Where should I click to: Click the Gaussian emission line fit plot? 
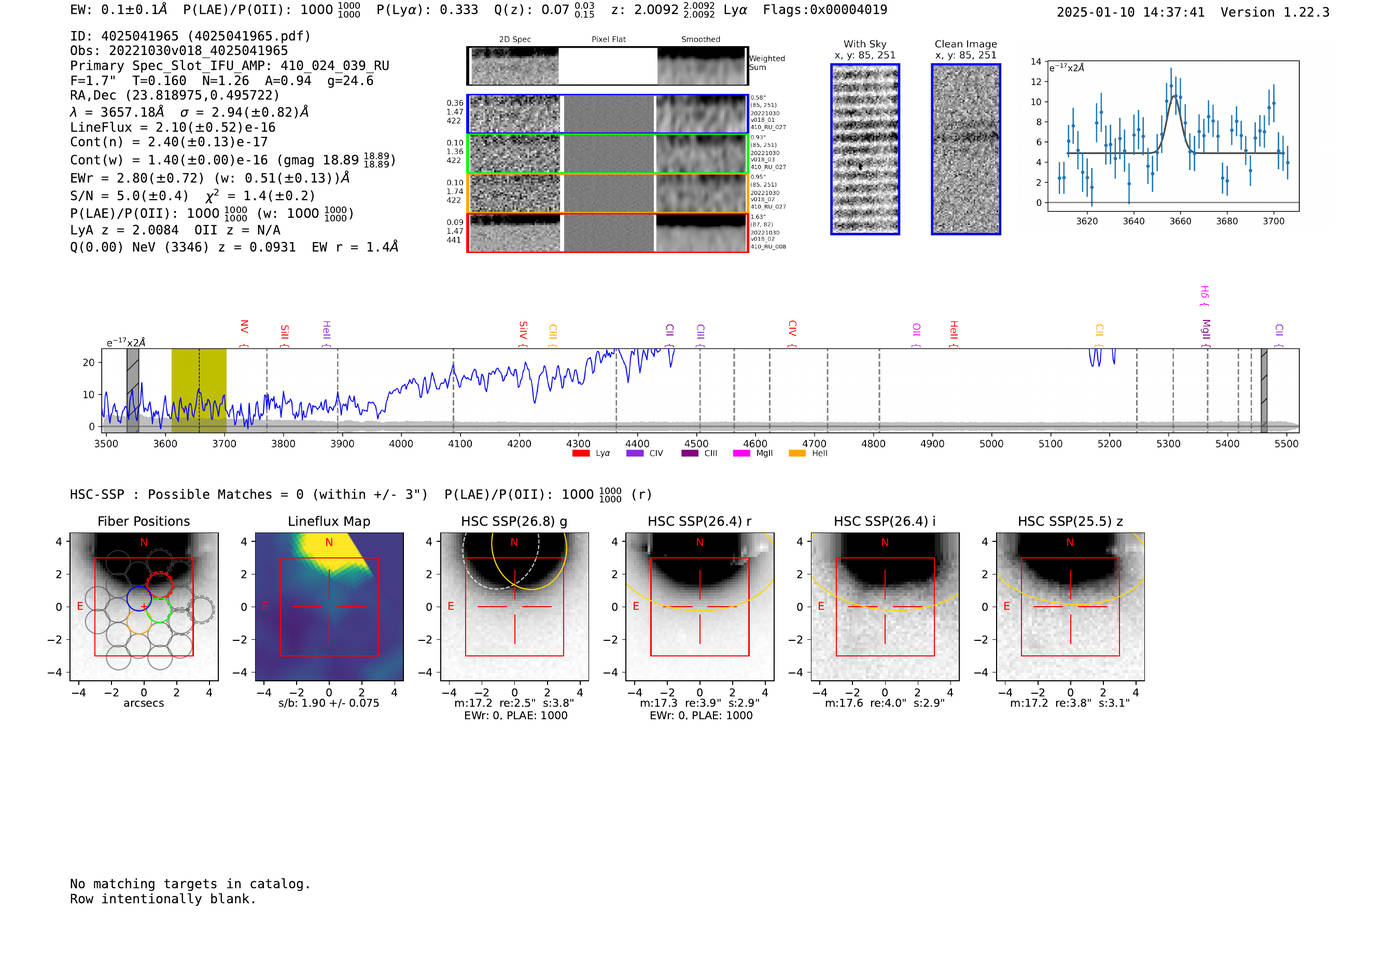[1173, 137]
